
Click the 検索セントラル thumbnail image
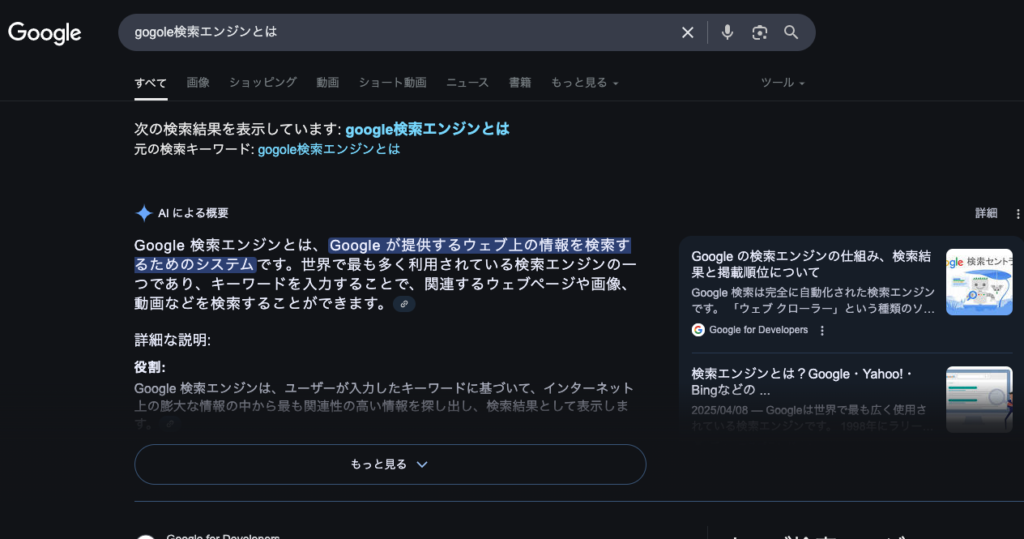click(x=979, y=282)
